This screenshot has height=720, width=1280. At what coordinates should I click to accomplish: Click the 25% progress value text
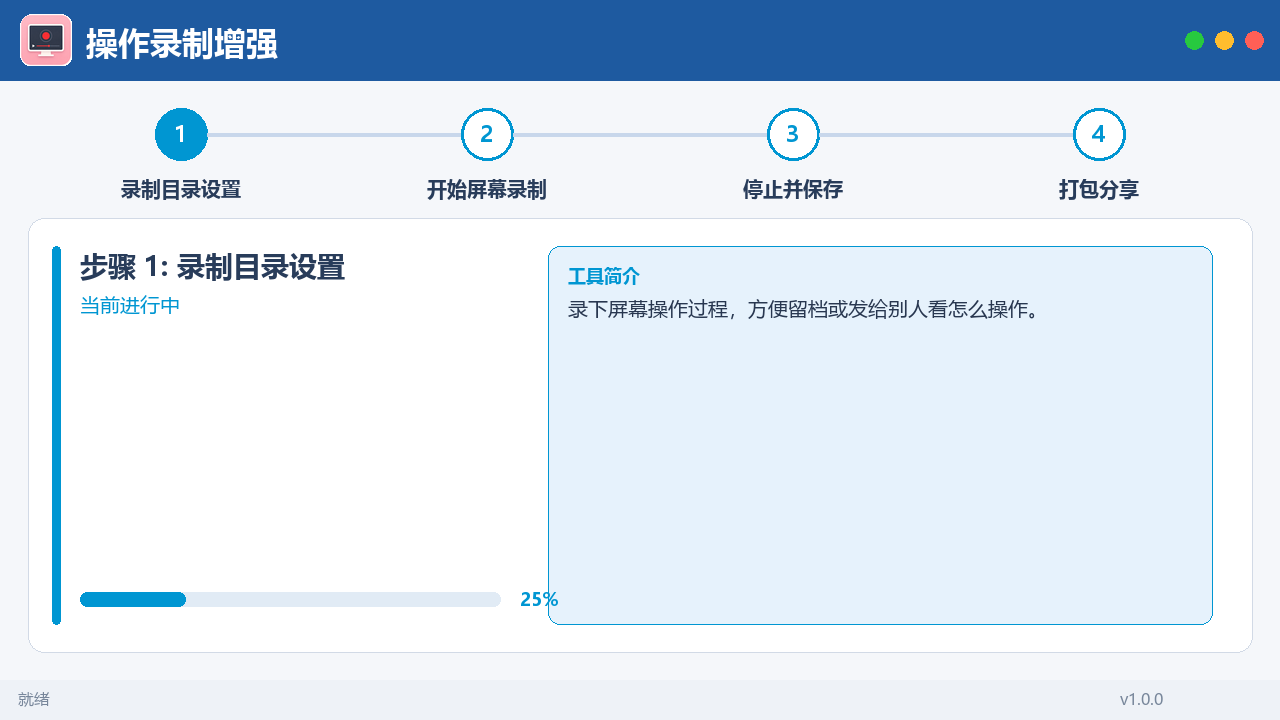tap(539, 599)
